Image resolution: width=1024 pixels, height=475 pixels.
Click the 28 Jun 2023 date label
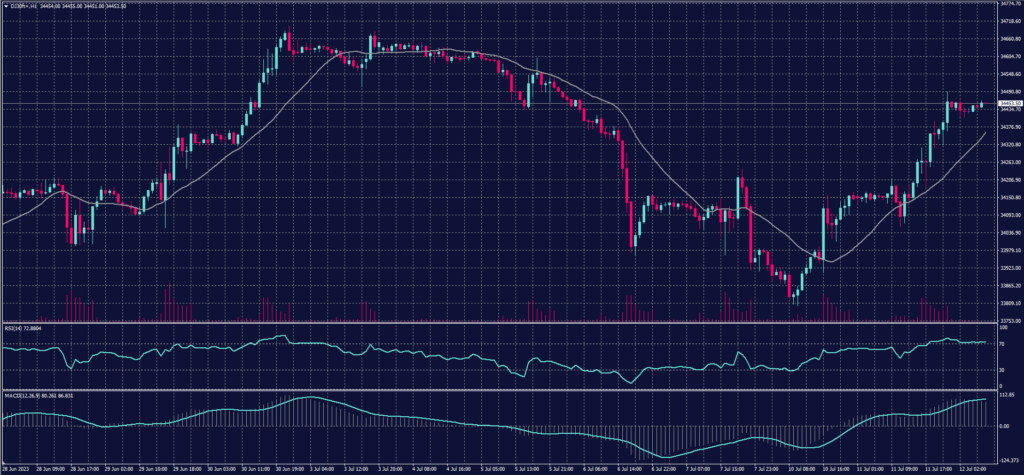tap(18, 468)
